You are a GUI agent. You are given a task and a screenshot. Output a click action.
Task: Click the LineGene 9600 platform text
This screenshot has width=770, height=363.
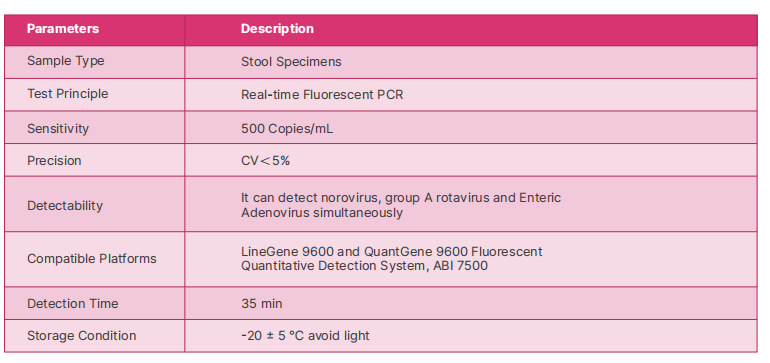(392, 251)
